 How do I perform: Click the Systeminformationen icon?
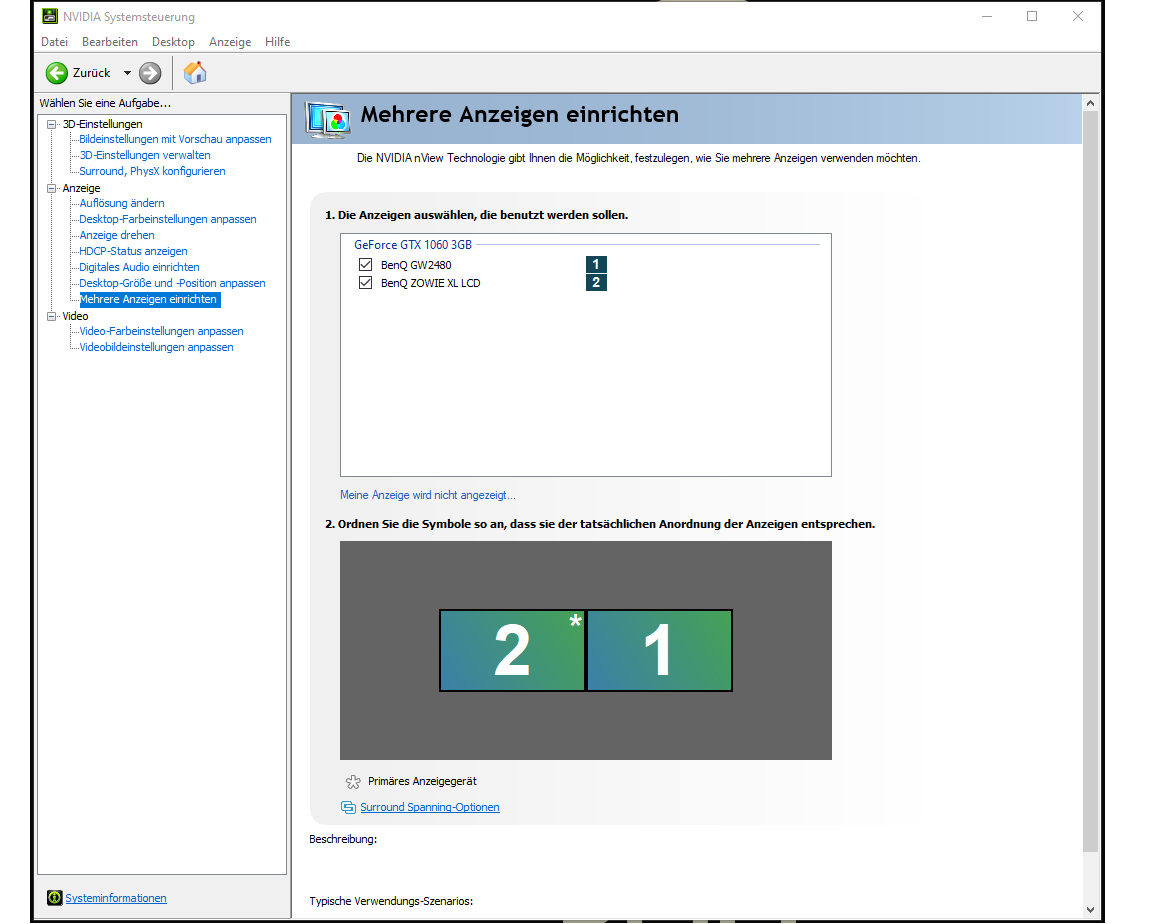coord(54,898)
